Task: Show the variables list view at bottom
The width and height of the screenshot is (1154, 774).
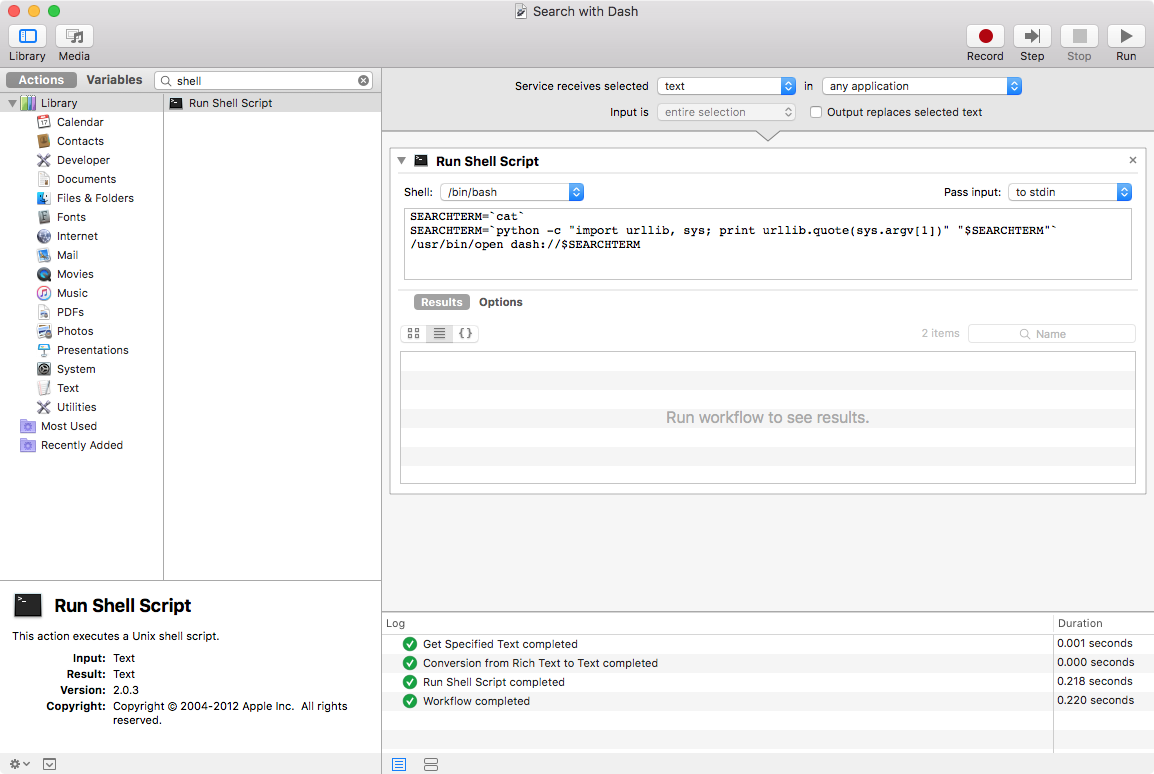Action: point(431,764)
